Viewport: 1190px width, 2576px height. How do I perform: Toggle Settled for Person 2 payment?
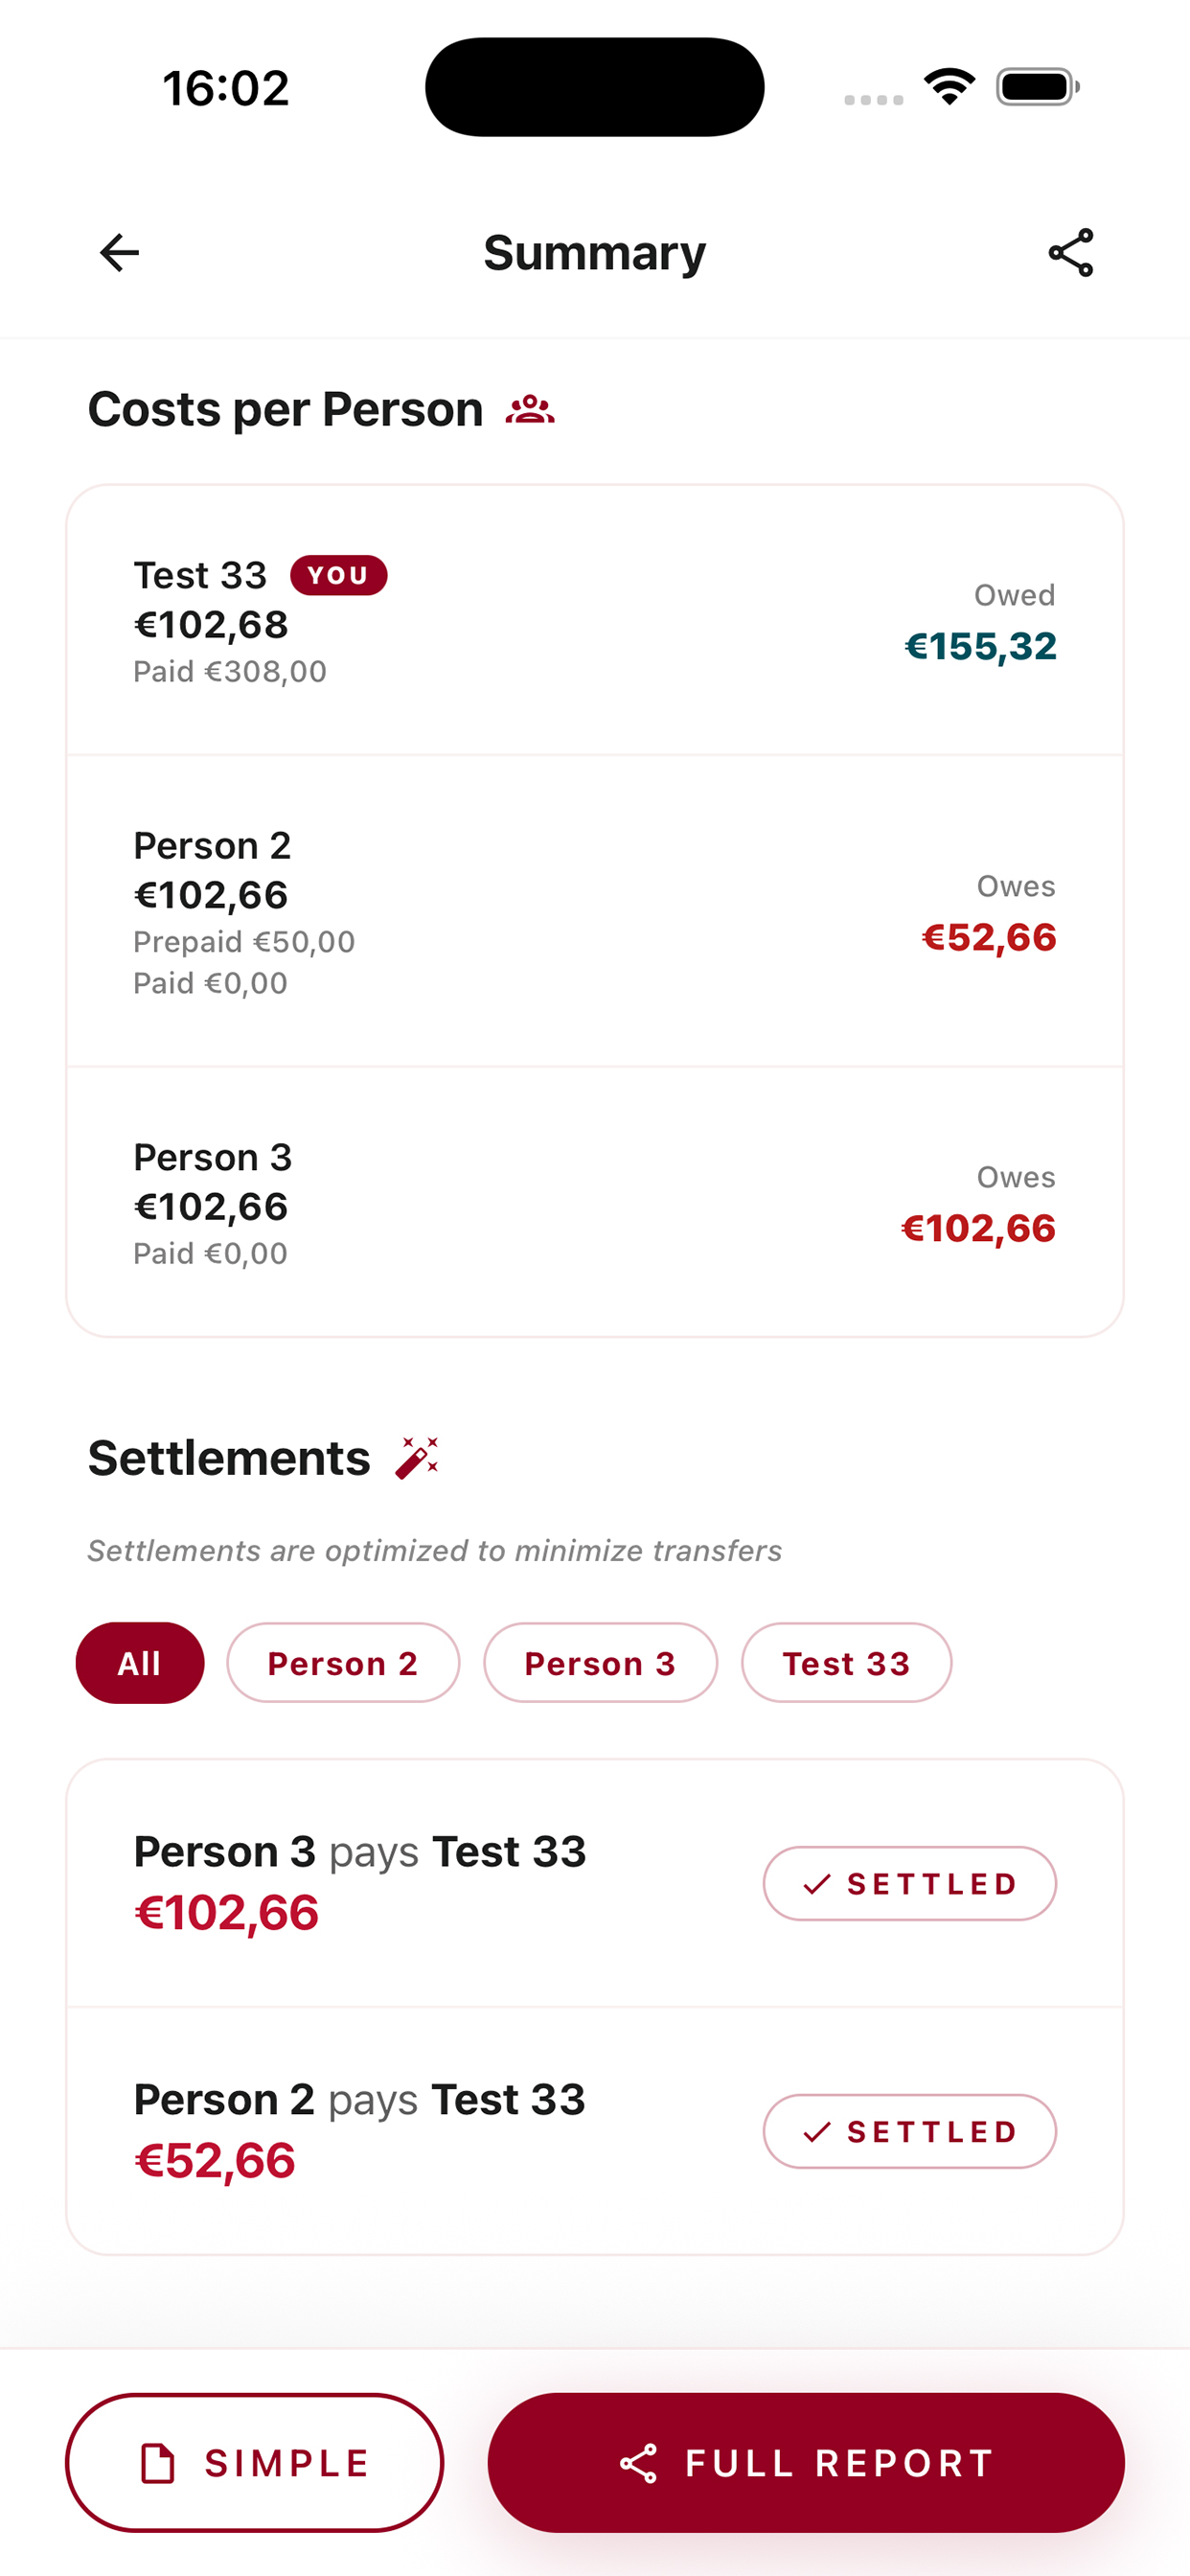[x=910, y=2131]
